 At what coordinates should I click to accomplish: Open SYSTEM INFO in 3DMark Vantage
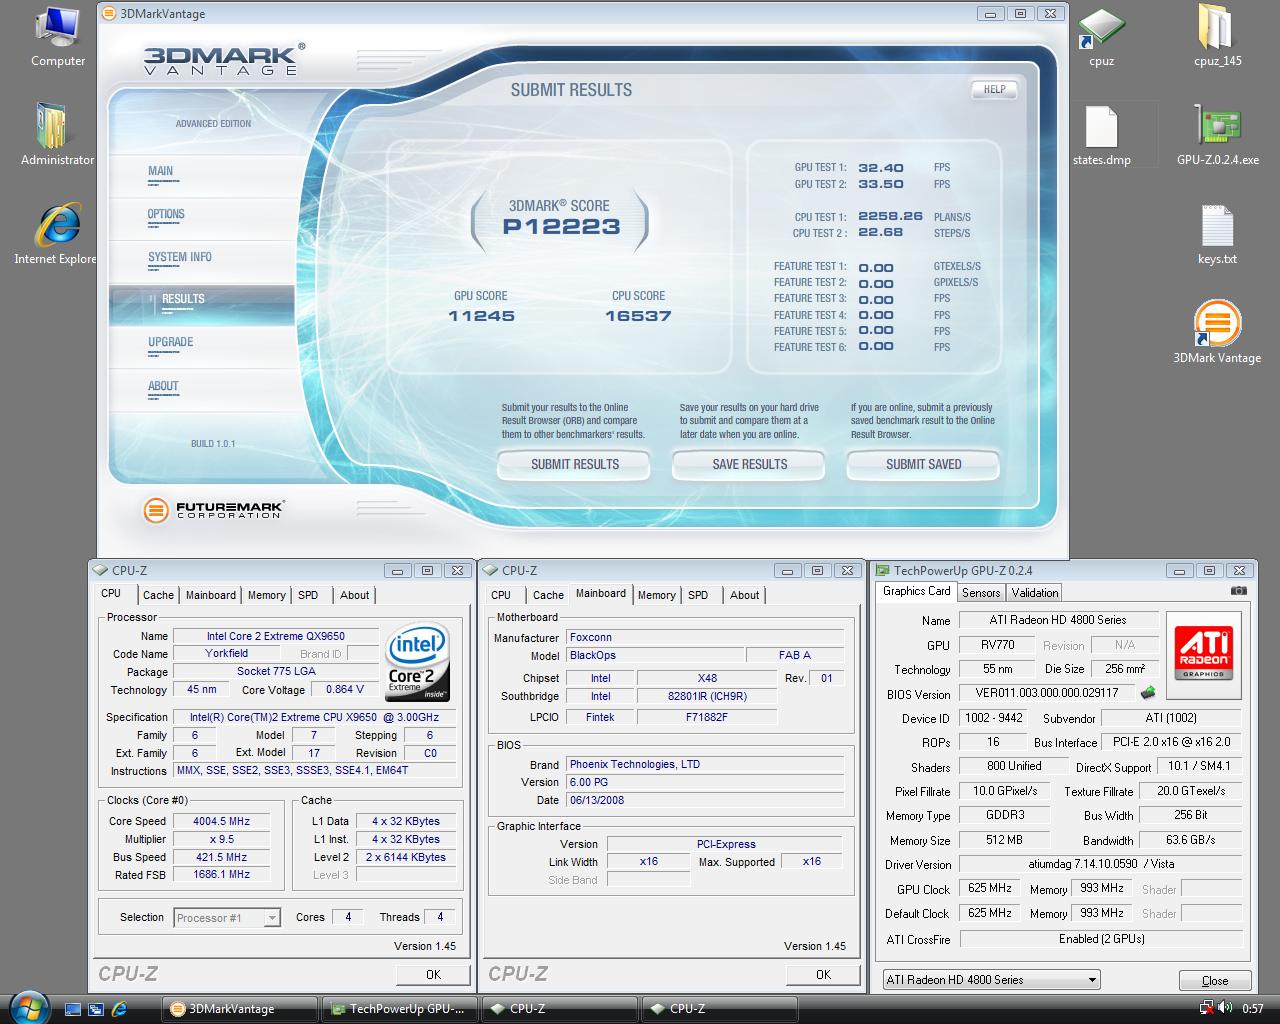180,257
